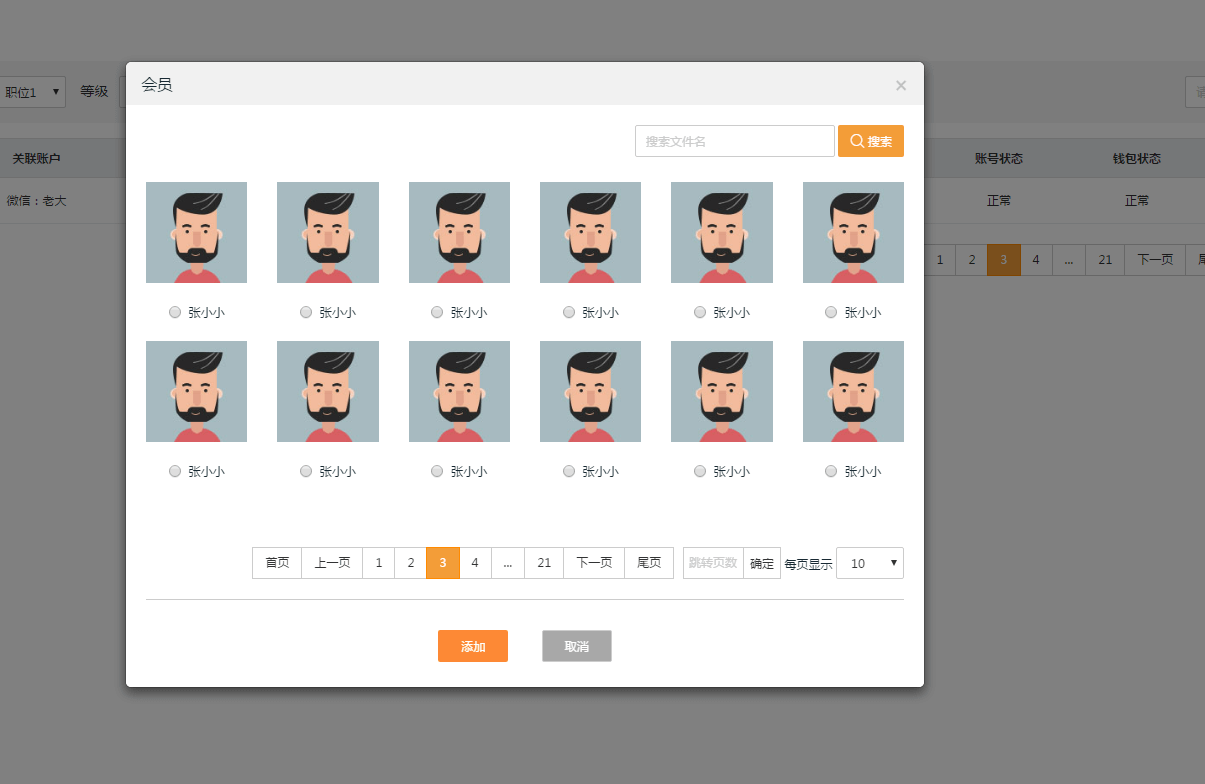The image size is (1205, 784).
Task: Go to 首页 first page in dialog
Action: [x=277, y=563]
